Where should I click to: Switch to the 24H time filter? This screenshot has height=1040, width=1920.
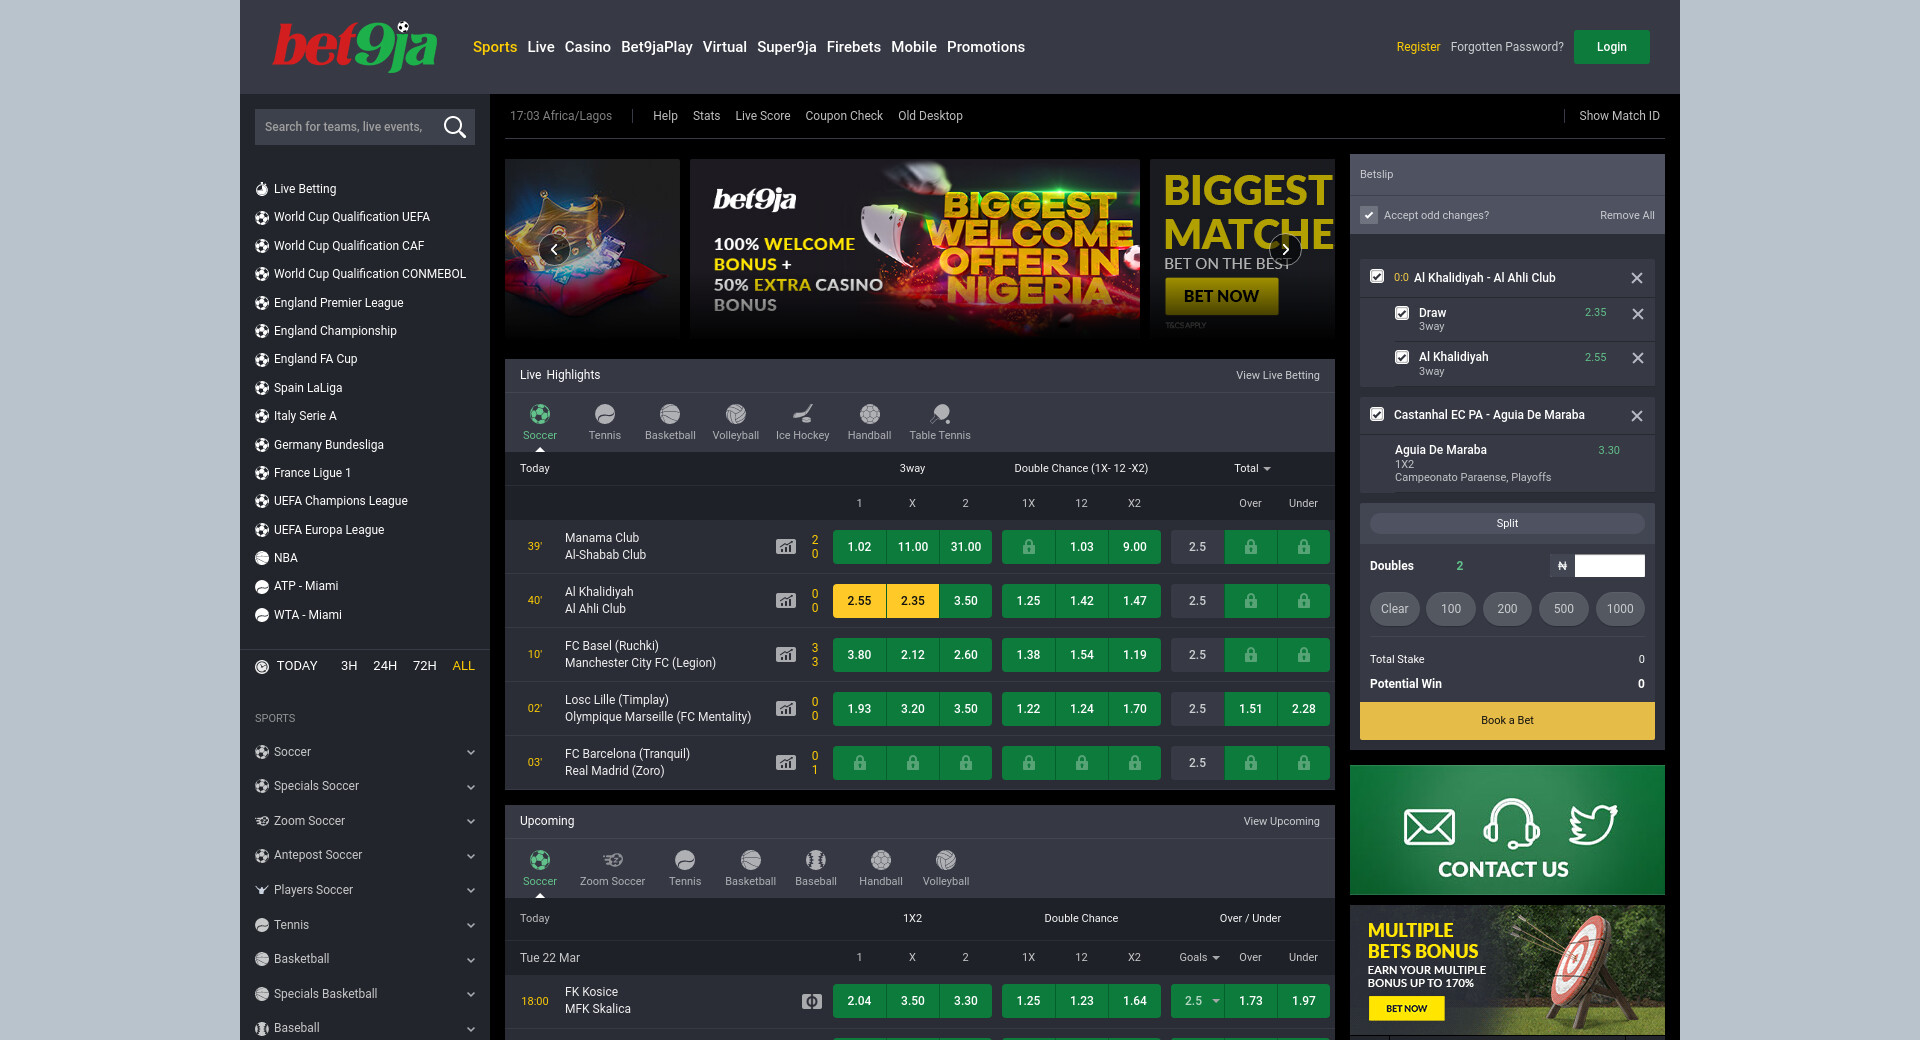[385, 666]
